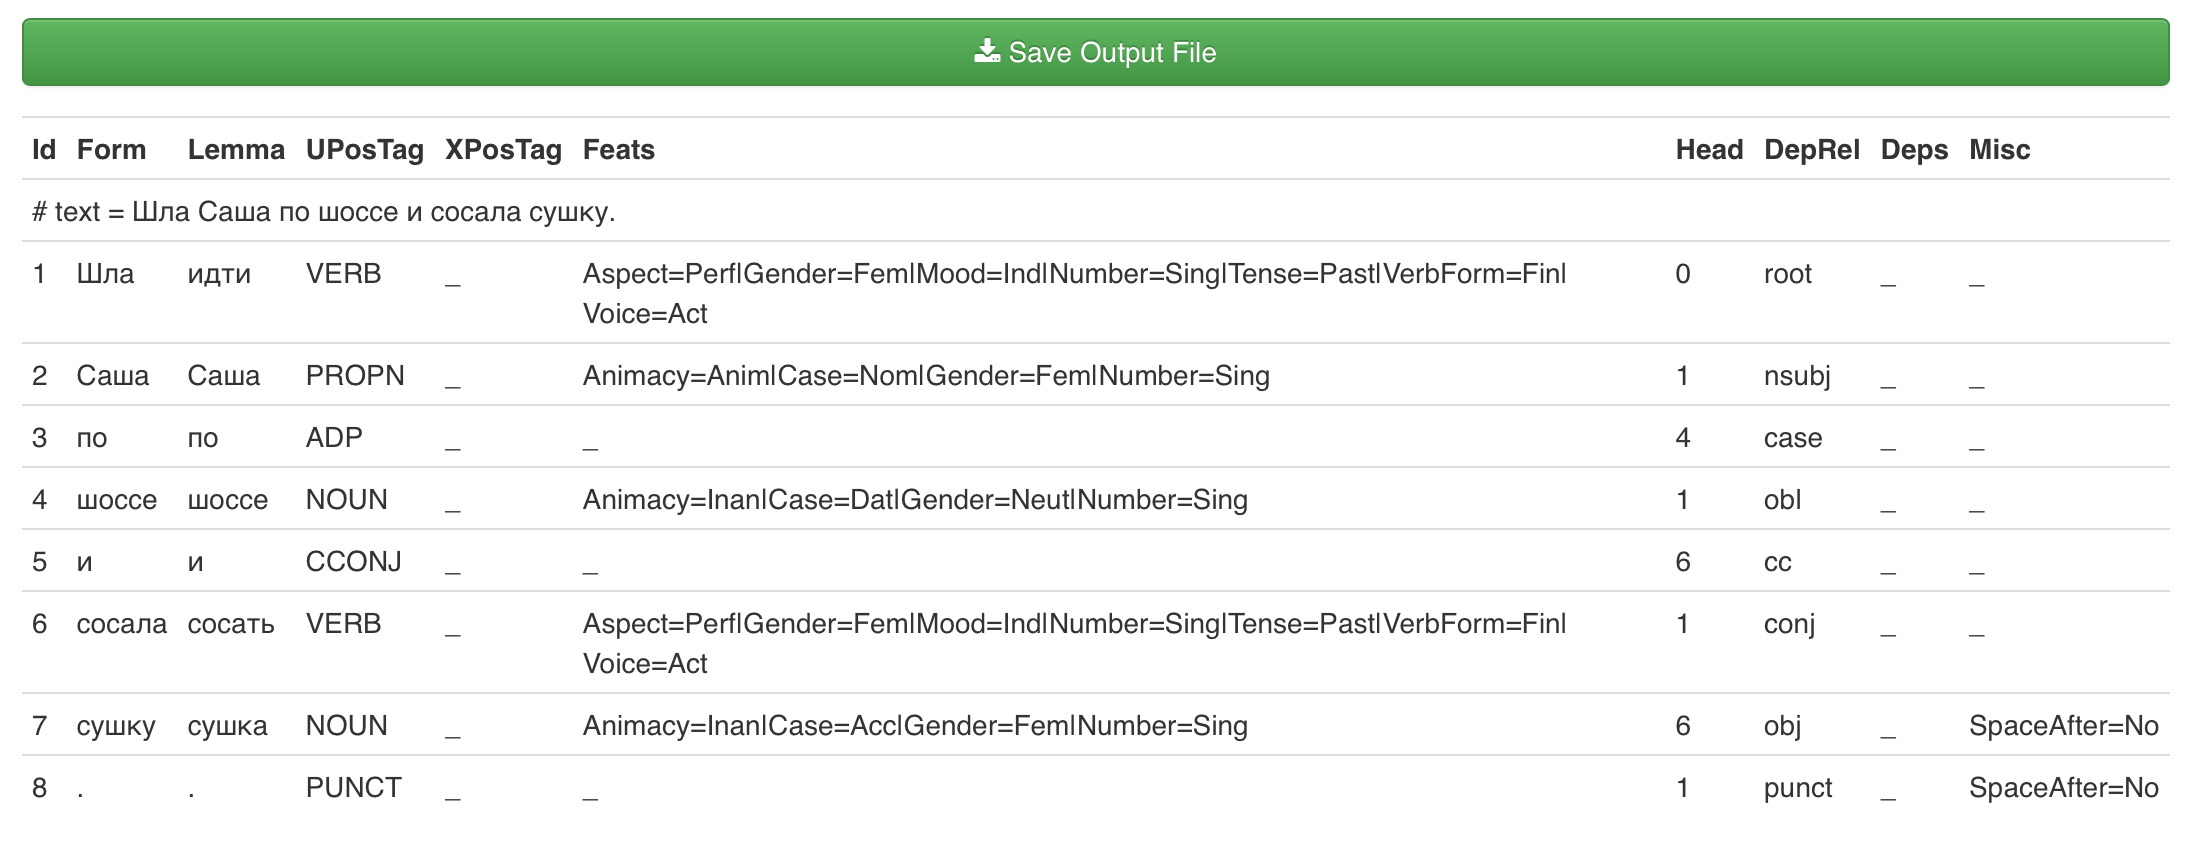Click the UPosTag cell 'ADP'

point(334,438)
